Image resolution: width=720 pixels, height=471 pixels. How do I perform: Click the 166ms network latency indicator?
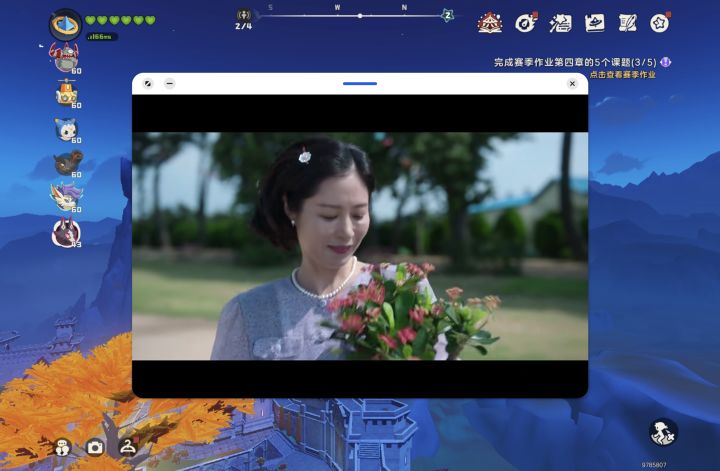point(101,37)
